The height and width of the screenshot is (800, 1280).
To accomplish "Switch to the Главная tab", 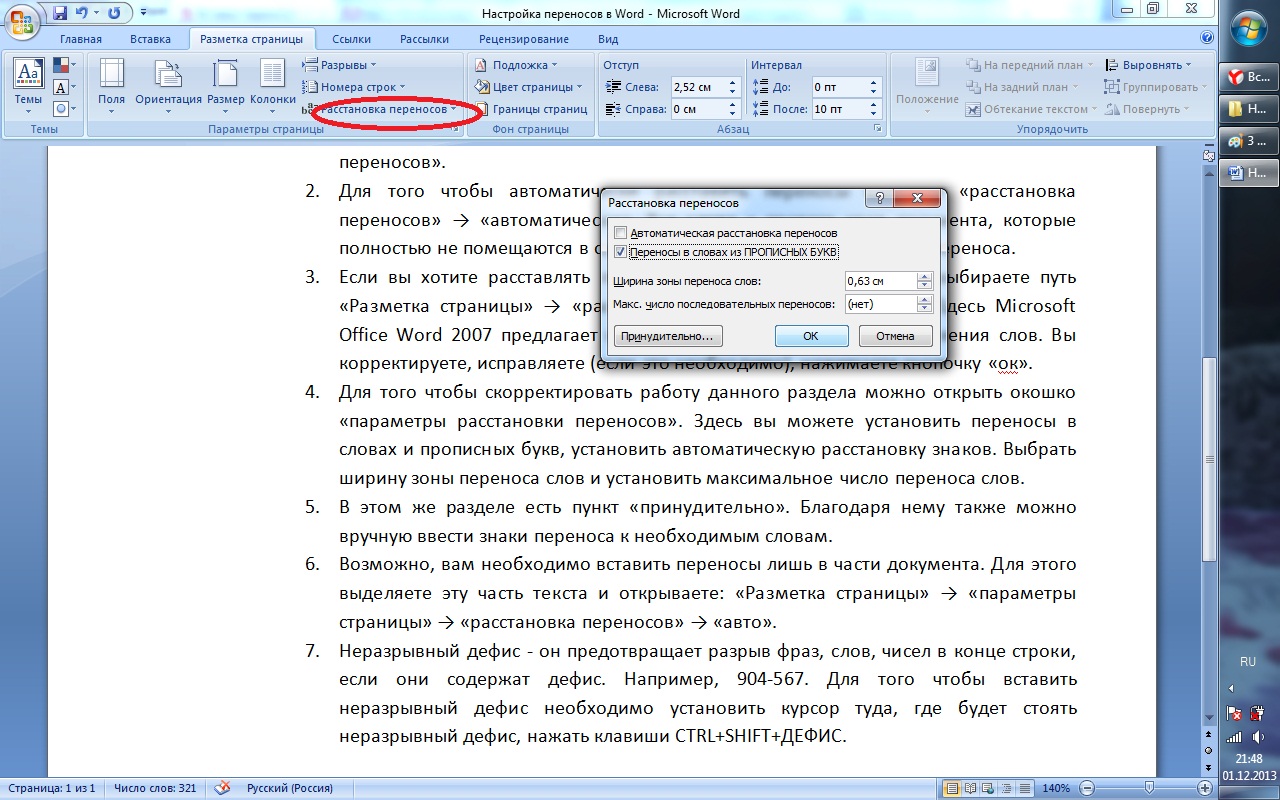I will pos(81,39).
